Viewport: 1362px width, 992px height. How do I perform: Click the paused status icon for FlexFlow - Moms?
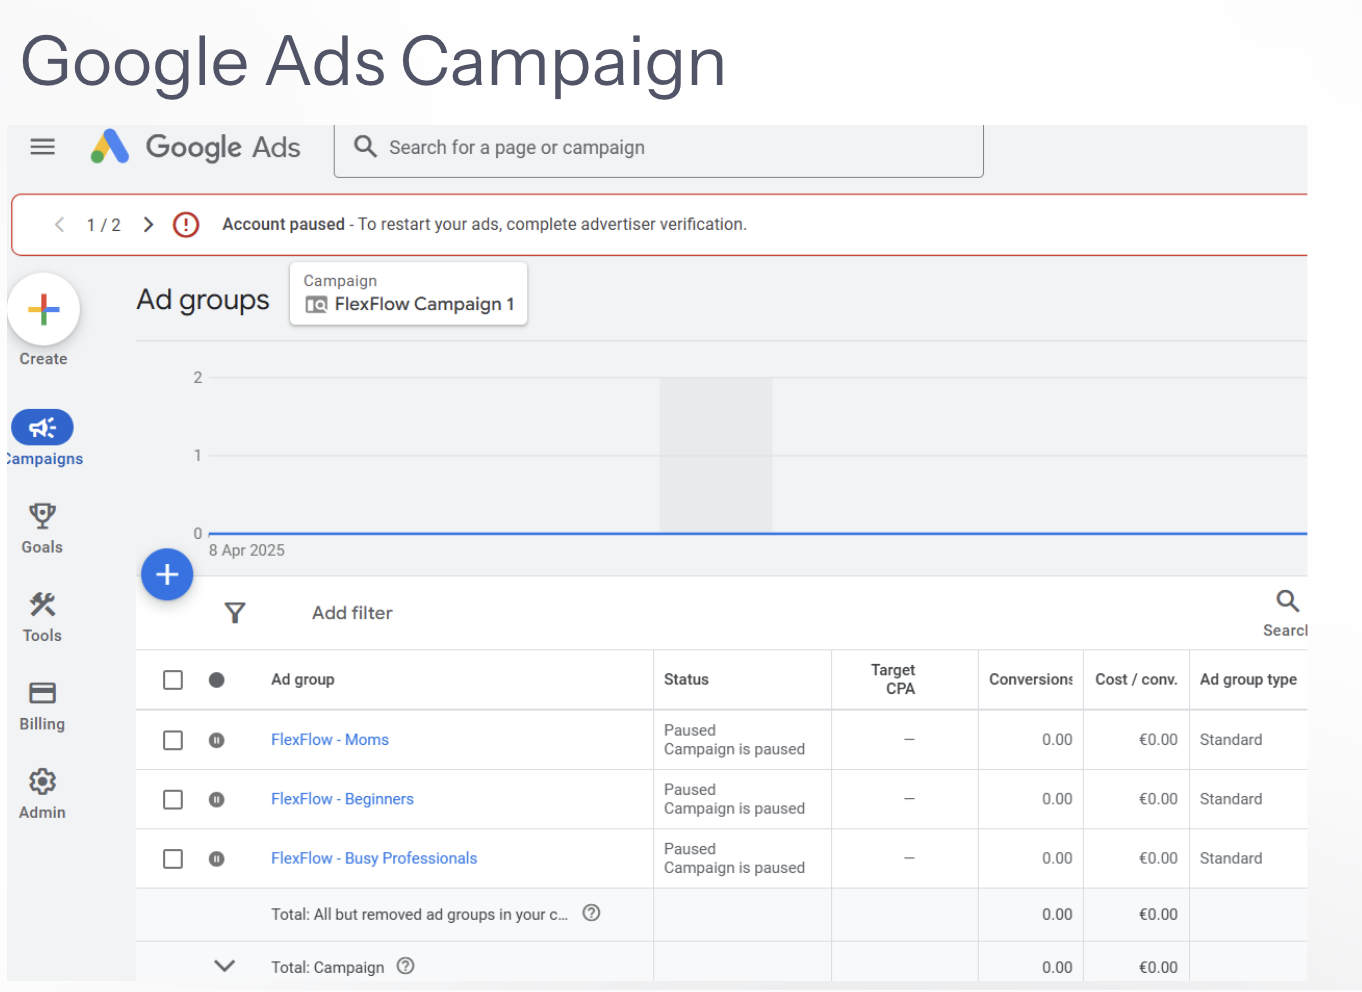[216, 740]
